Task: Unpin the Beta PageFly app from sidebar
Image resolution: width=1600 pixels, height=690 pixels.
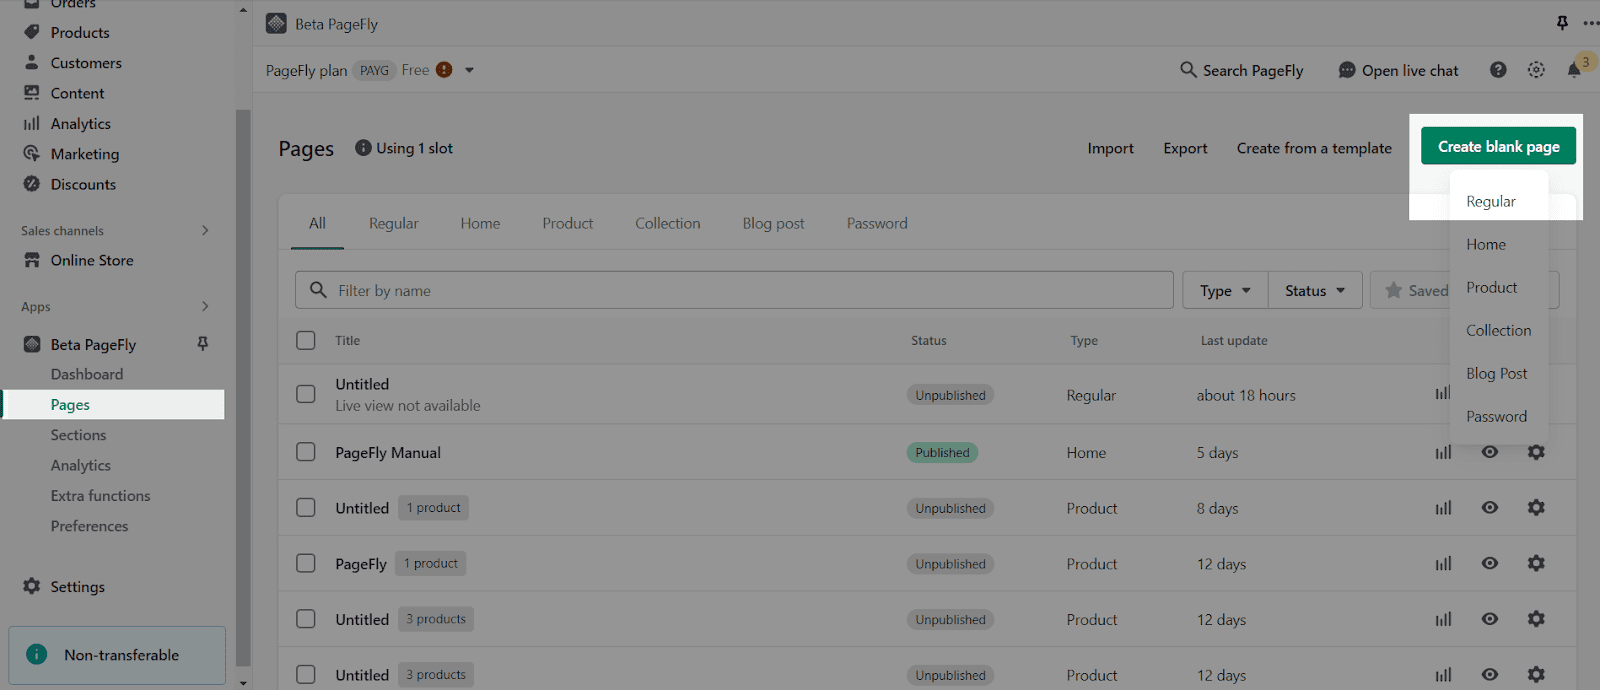Action: [x=203, y=344]
